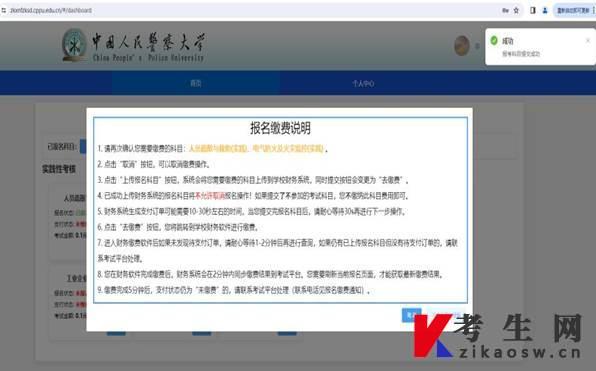Image resolution: width=596 pixels, height=371 pixels.
Task: Expand the dropdown arrow beside avatar
Action: [x=477, y=46]
